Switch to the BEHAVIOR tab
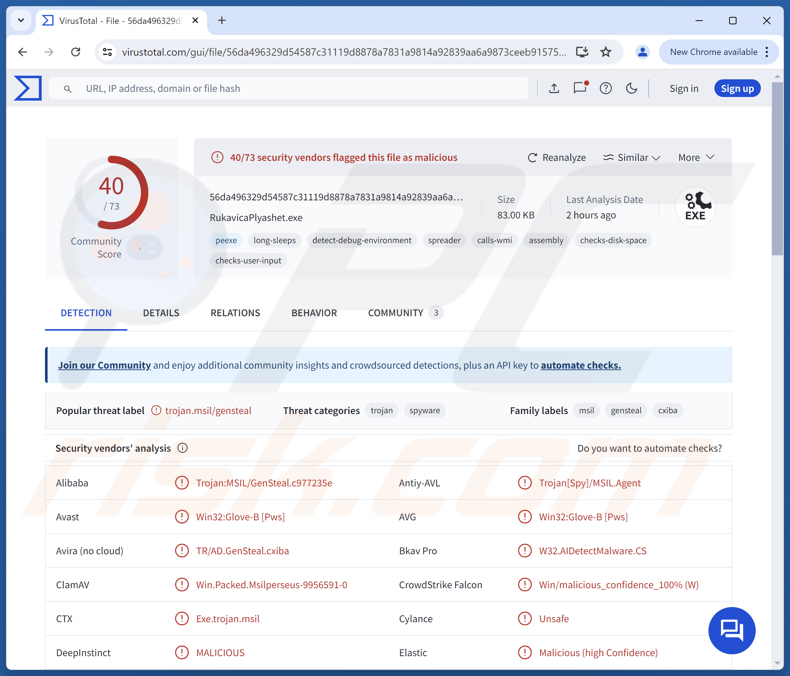The width and height of the screenshot is (790, 676). [314, 313]
